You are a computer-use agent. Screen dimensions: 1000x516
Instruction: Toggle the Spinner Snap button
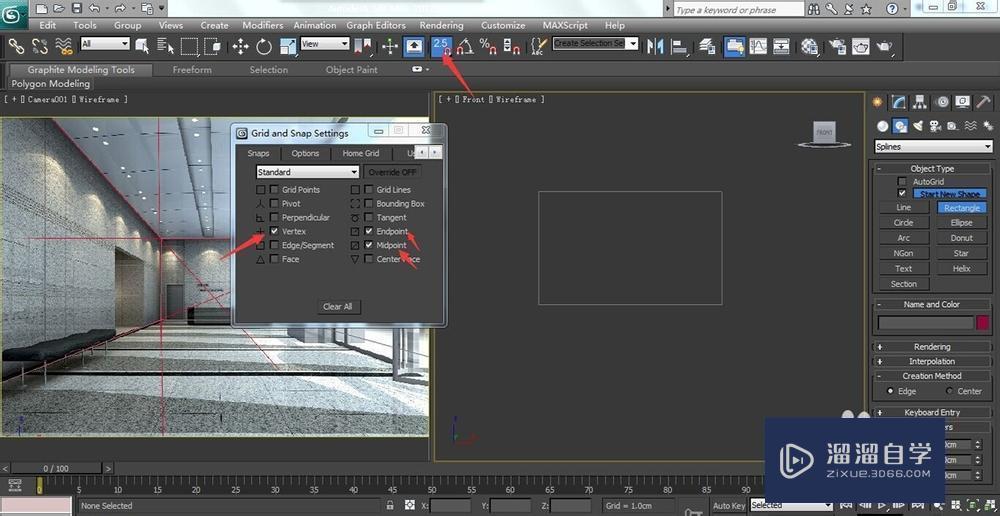click(511, 46)
